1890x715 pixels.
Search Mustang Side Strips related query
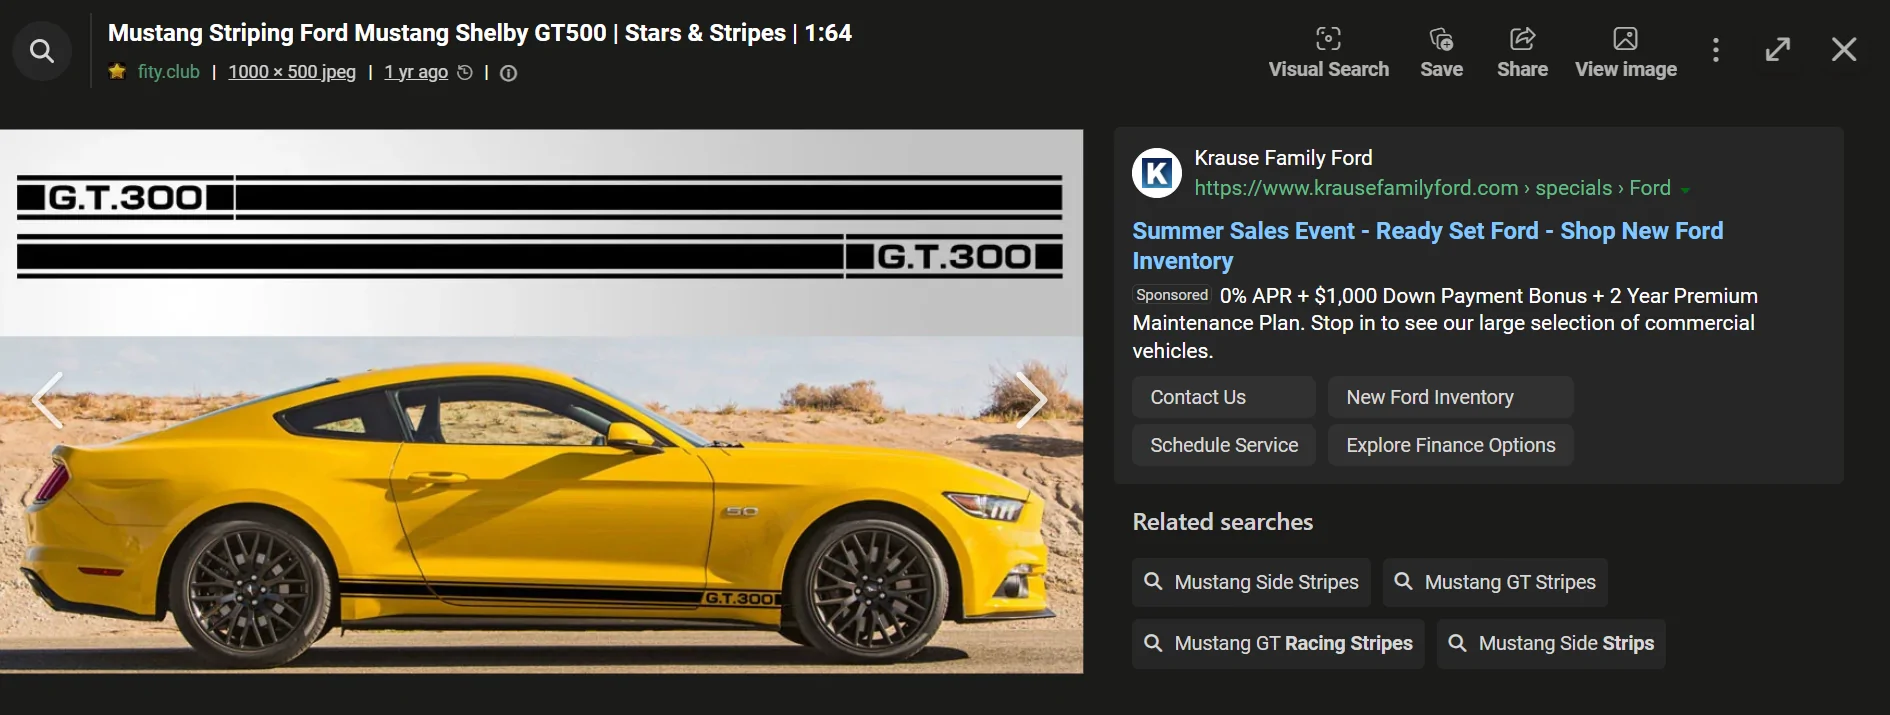point(1551,643)
